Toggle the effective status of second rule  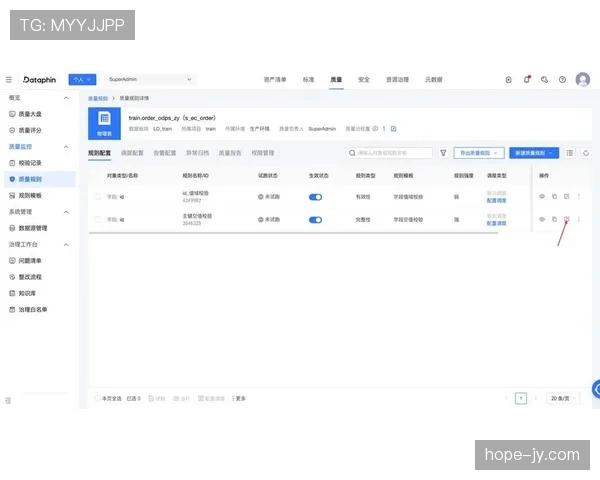point(316,218)
